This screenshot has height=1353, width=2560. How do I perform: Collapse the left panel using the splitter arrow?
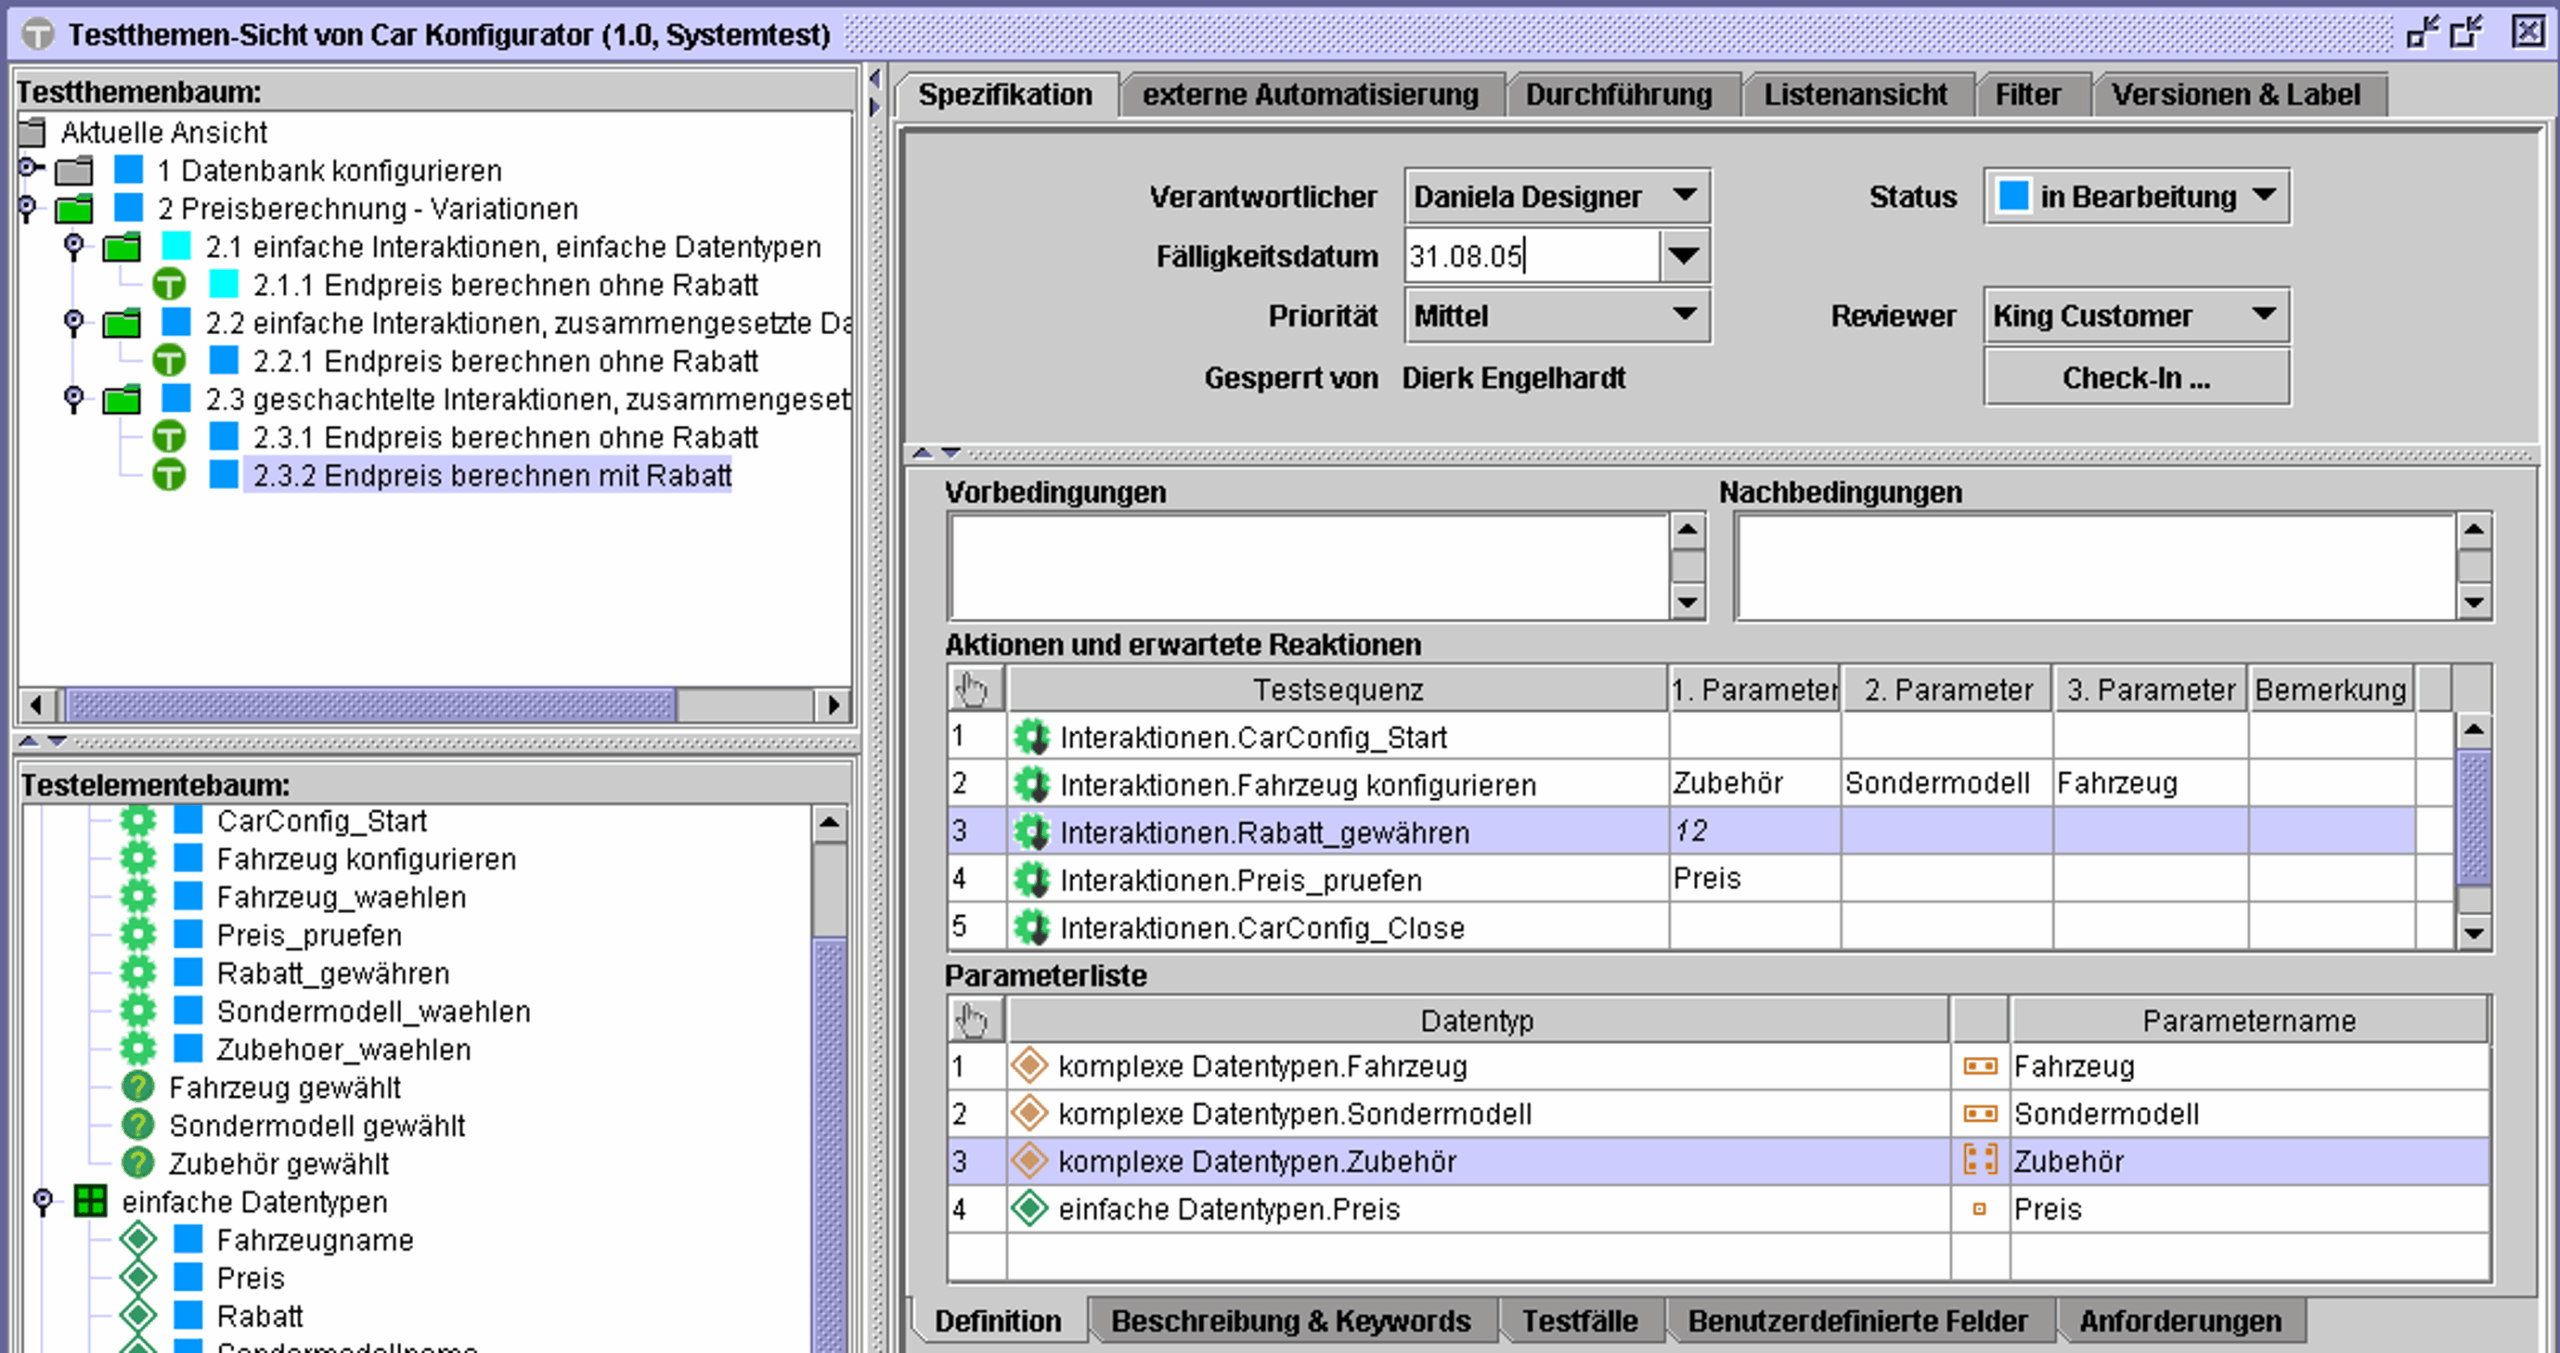coord(875,78)
